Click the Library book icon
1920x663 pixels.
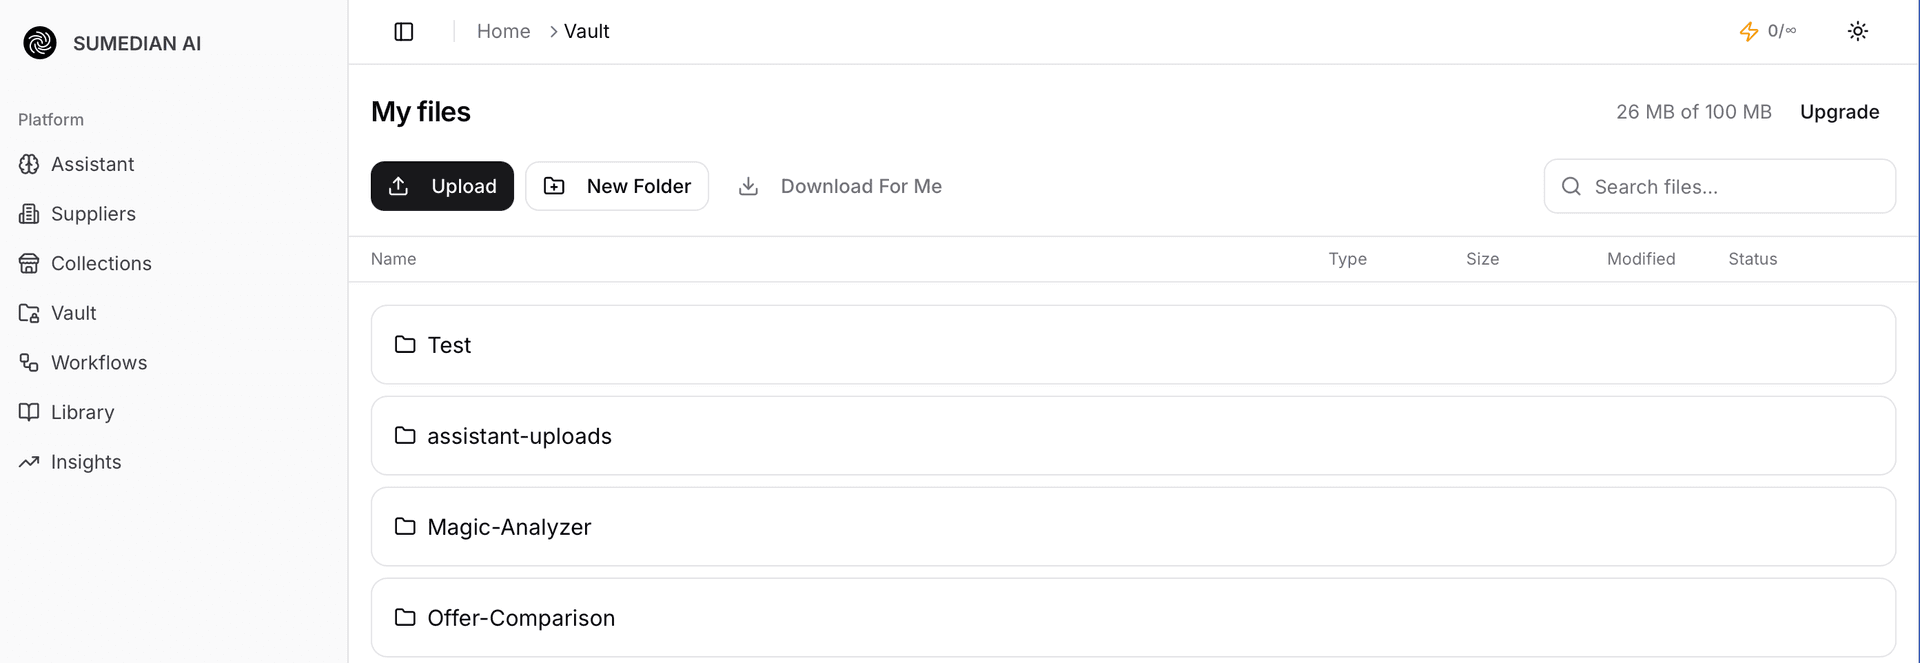[x=29, y=412]
